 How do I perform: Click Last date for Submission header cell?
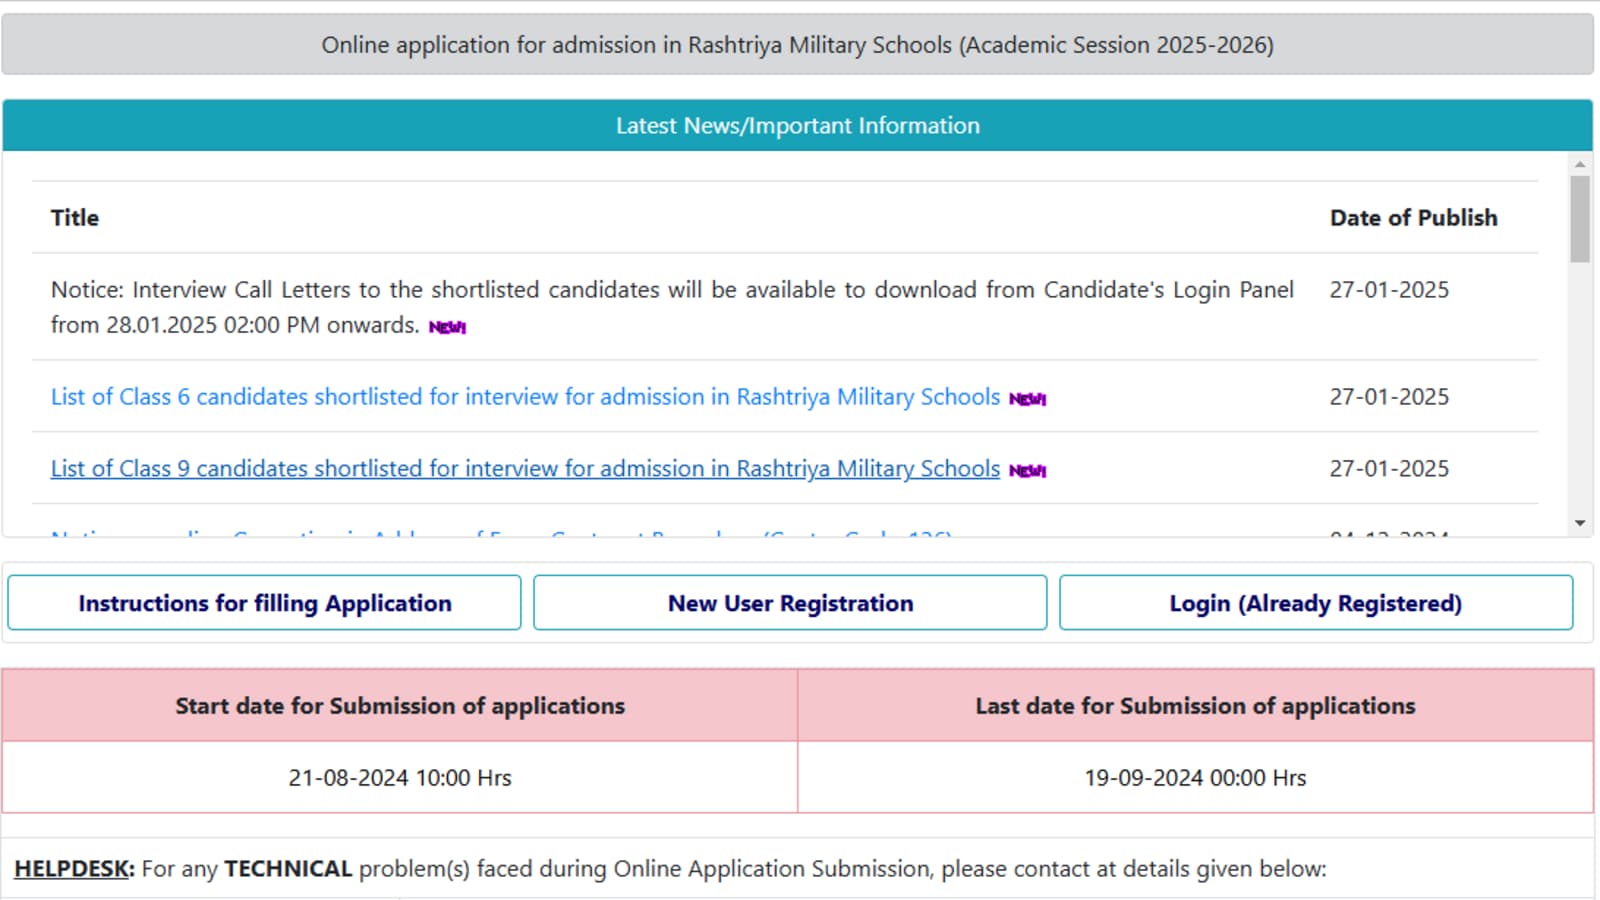[1195, 706]
